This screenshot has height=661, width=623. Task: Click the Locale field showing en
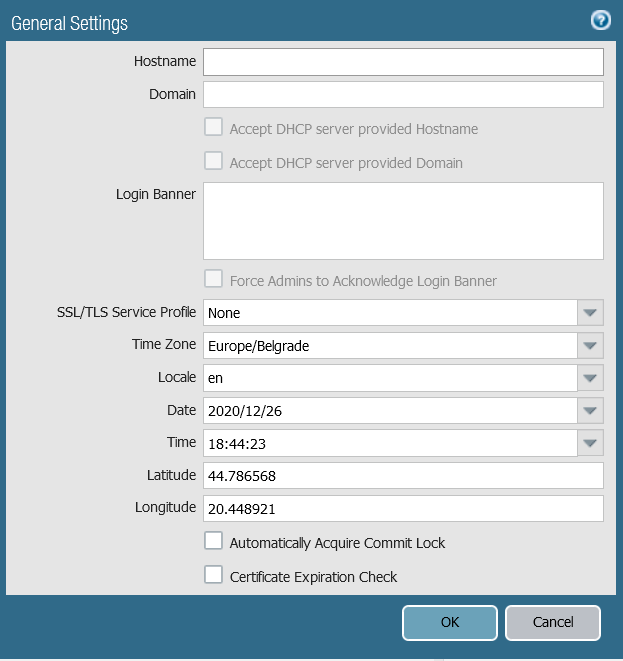pos(390,378)
